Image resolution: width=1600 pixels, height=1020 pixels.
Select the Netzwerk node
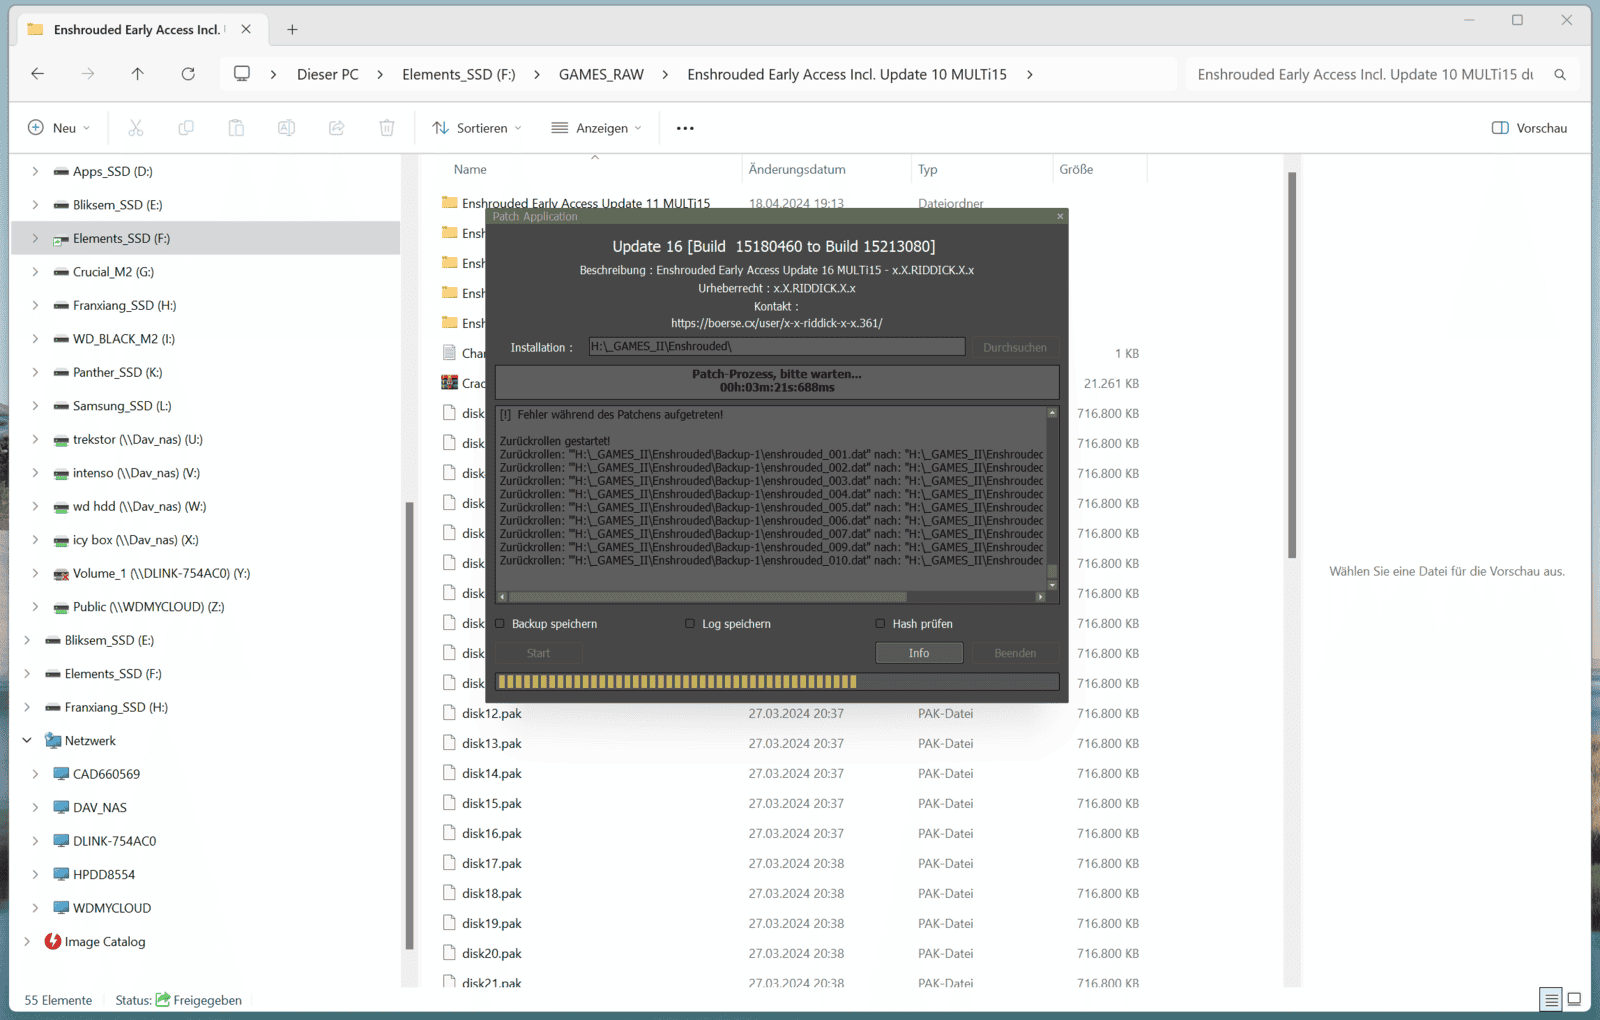(x=90, y=741)
